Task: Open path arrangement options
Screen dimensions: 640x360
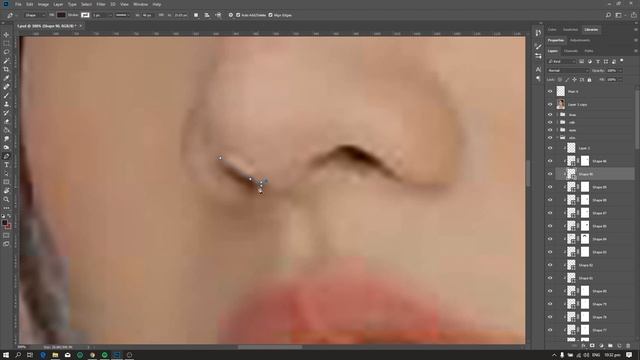Action: pyautogui.click(x=218, y=15)
